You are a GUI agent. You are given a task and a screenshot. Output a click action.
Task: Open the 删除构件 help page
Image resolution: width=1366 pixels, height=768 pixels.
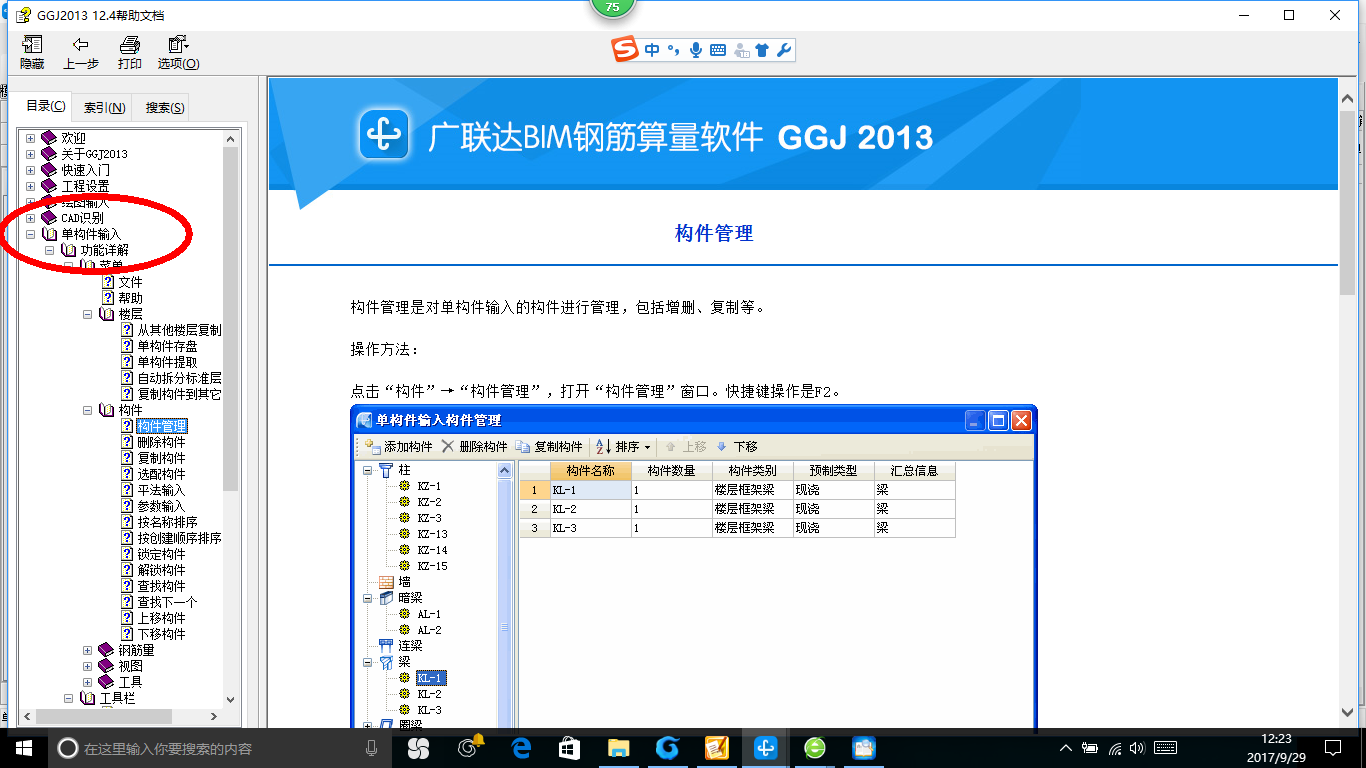161,442
